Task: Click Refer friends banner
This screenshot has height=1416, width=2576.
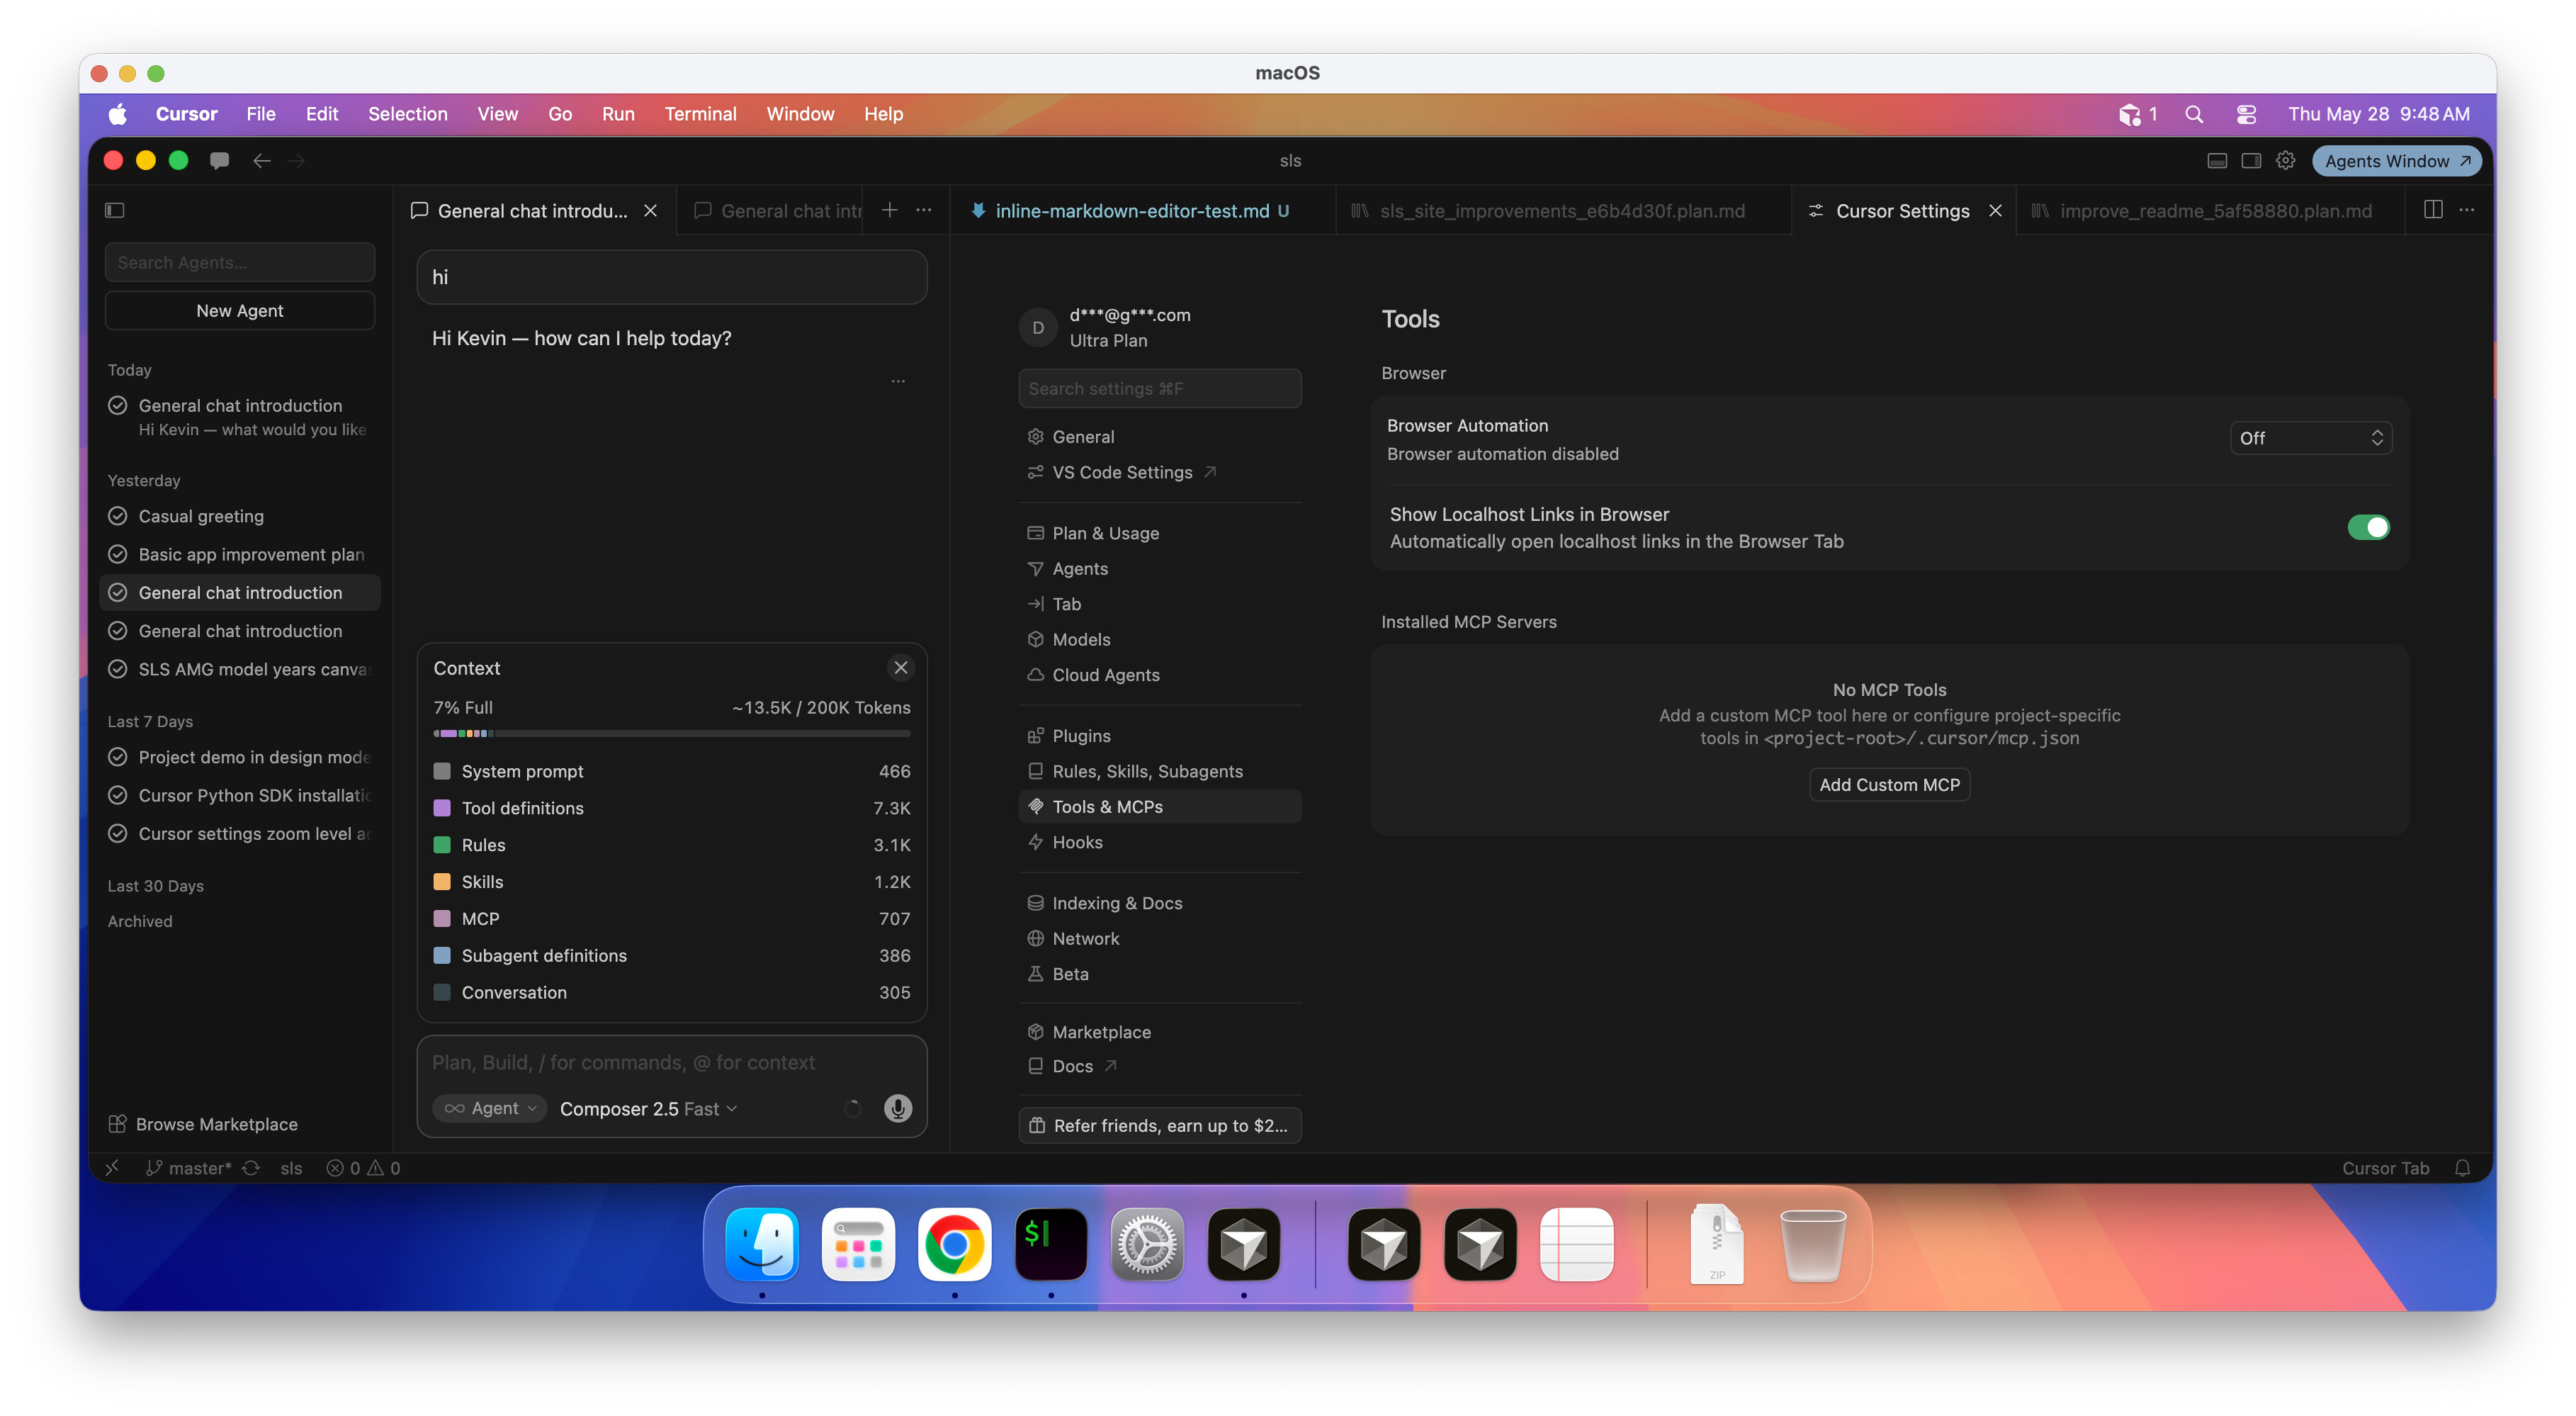Action: 1160,1125
